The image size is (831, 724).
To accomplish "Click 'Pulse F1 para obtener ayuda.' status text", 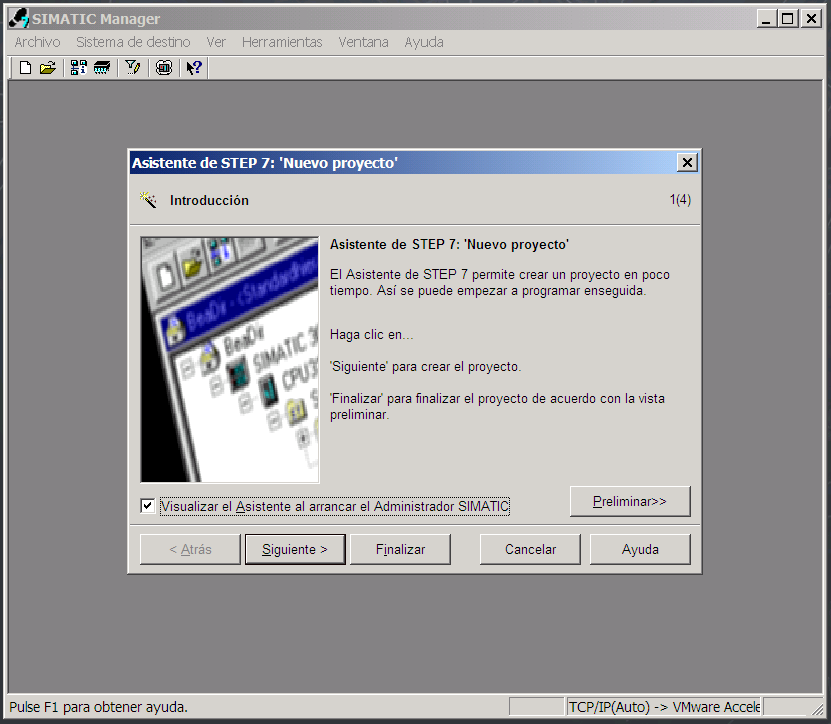I will pos(99,707).
